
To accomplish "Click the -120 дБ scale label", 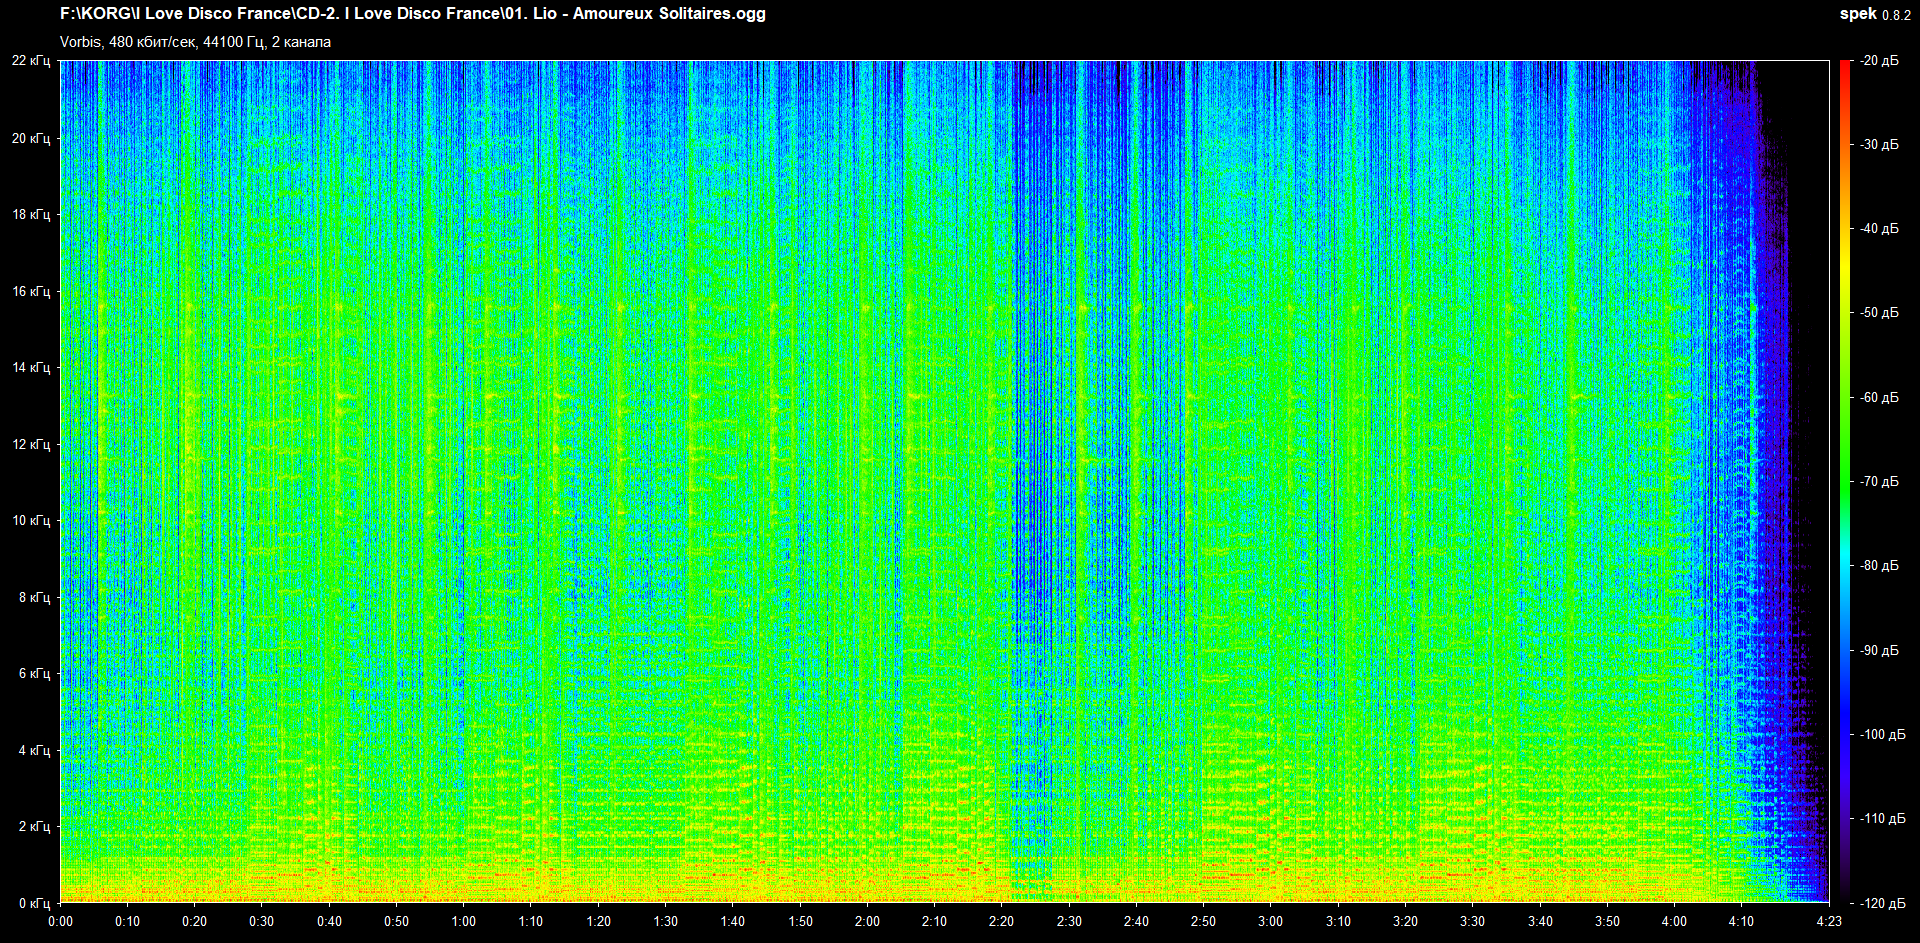I will [x=1884, y=903].
